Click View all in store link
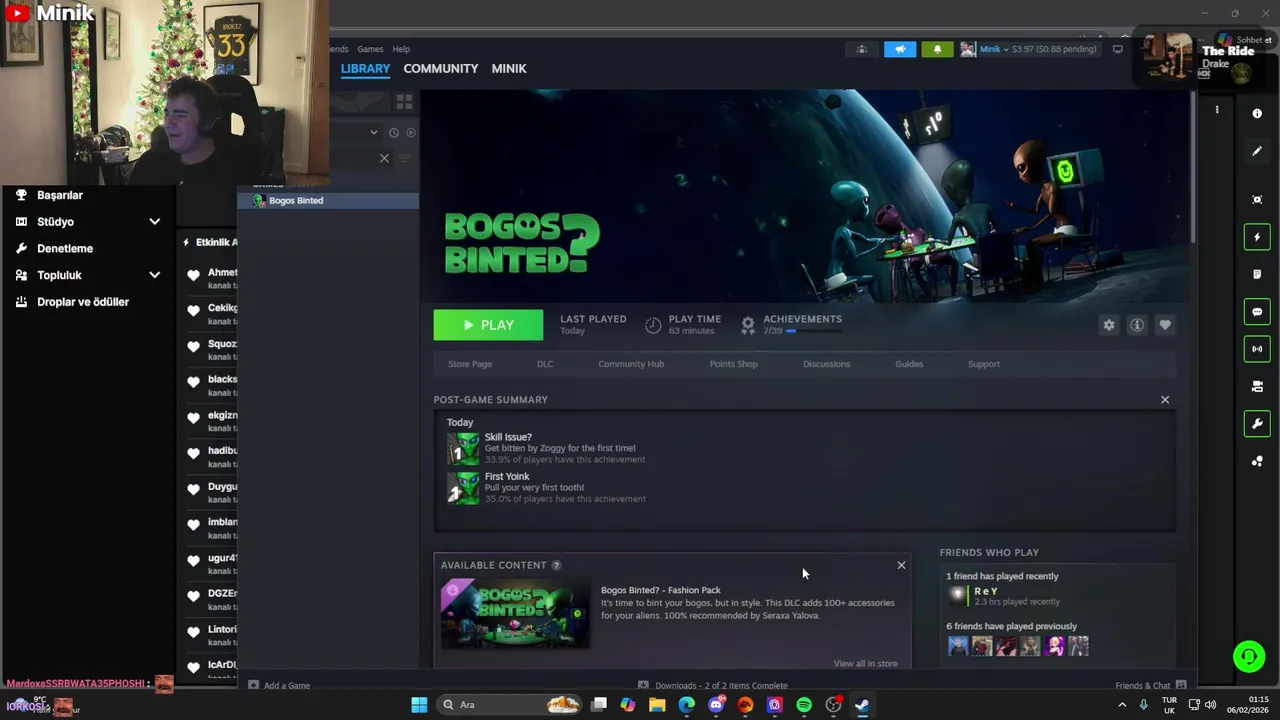 [x=866, y=664]
